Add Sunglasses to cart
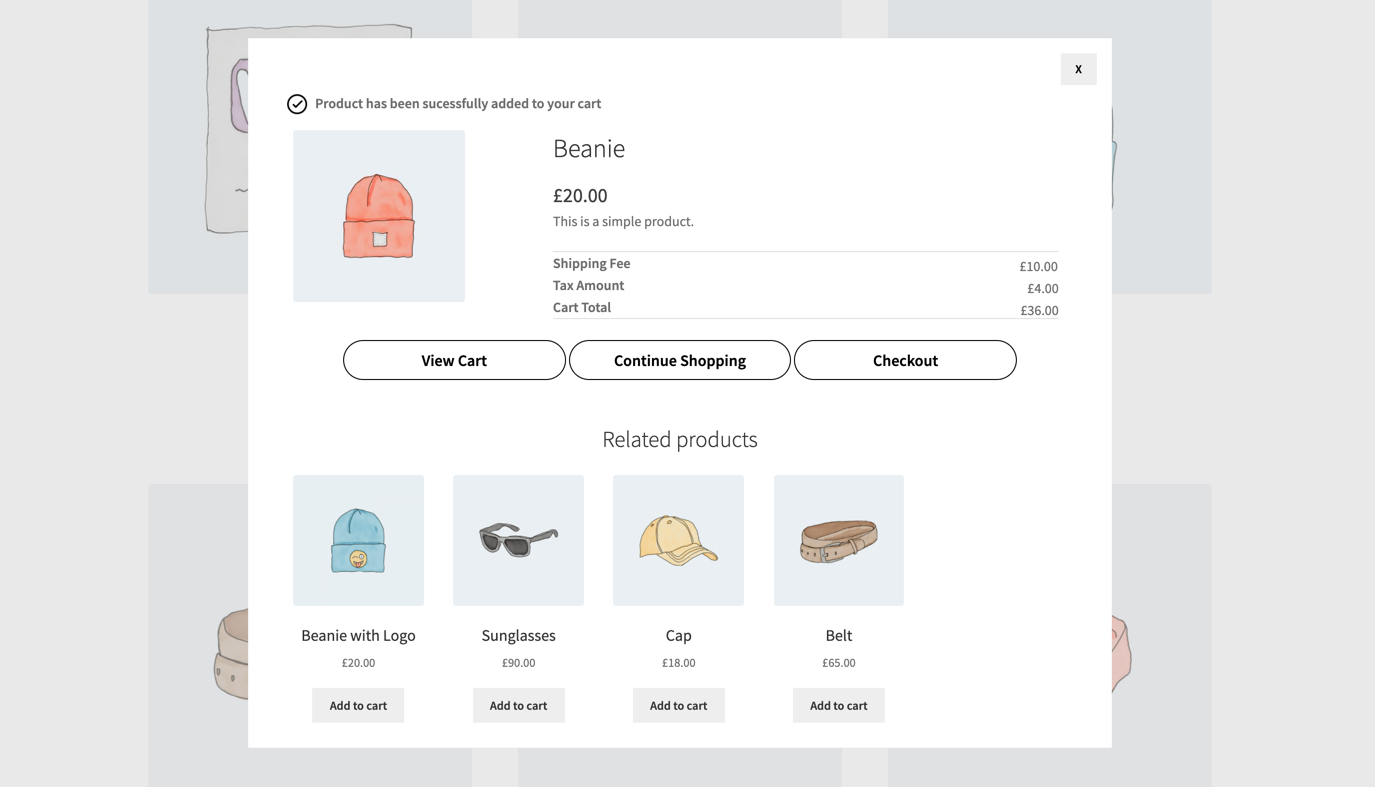1375x787 pixels. (518, 705)
